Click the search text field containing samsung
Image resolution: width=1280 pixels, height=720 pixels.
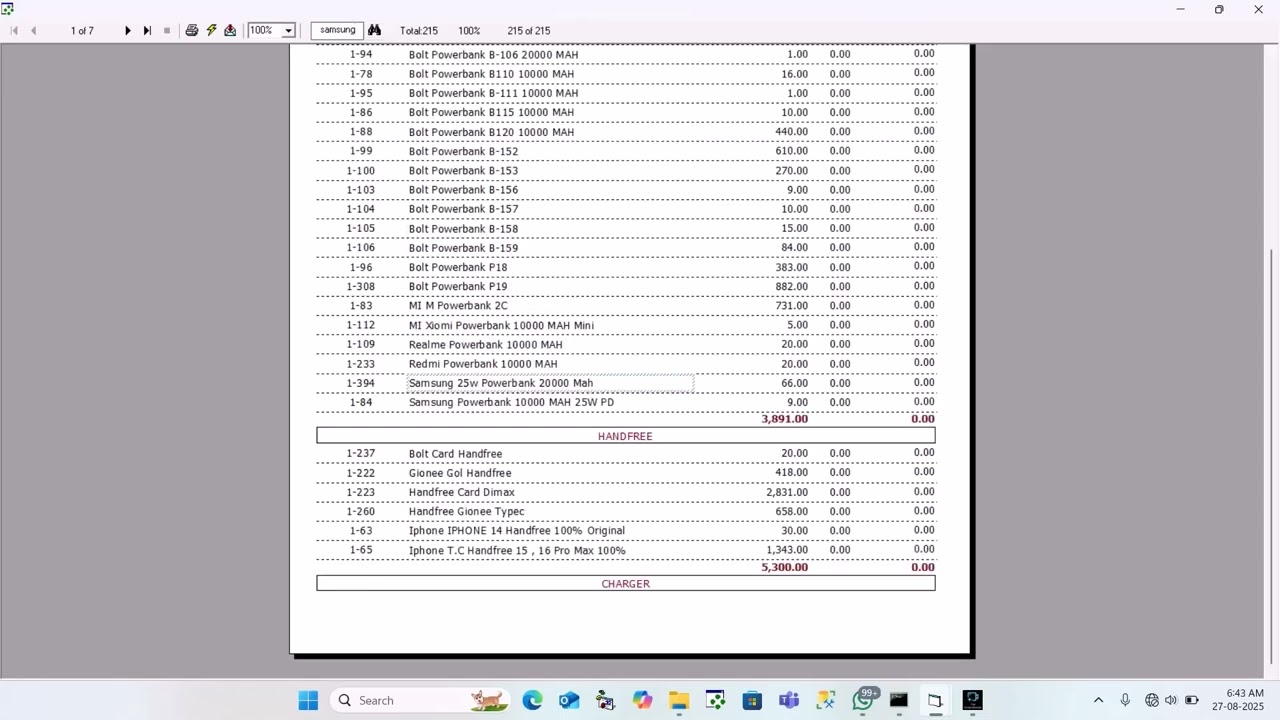337,31
